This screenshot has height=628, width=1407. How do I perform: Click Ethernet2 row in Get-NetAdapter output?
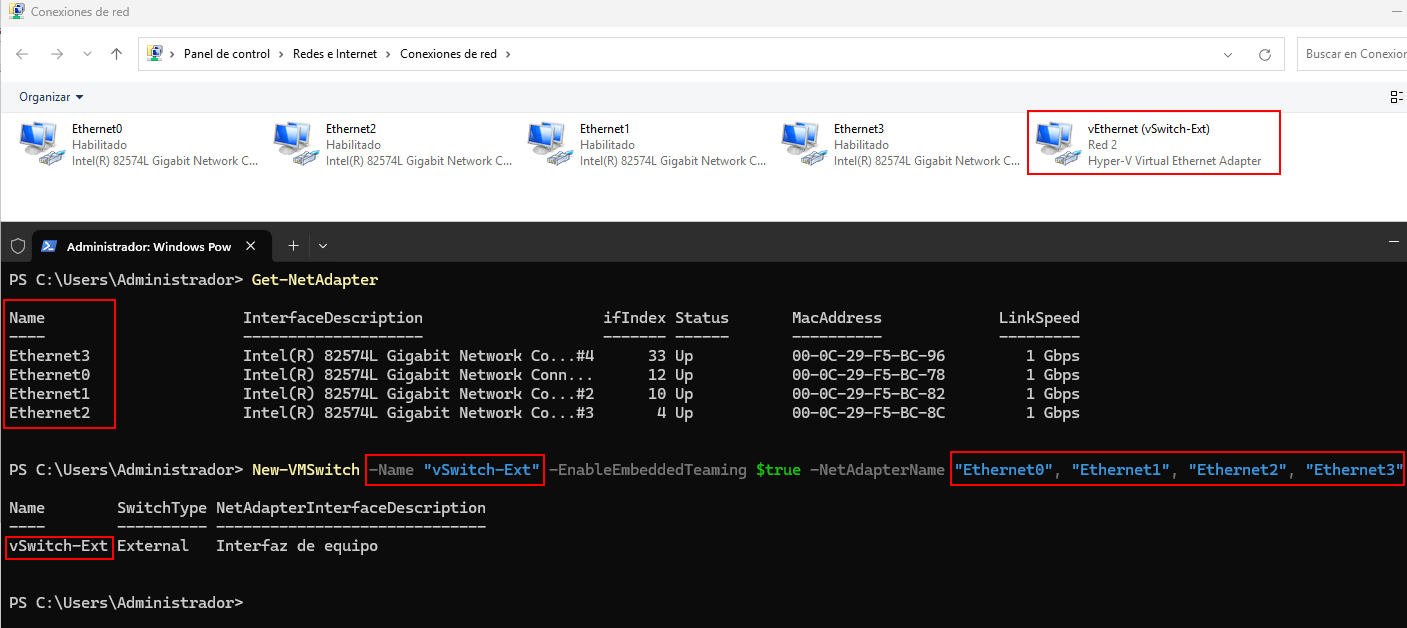[x=544, y=413]
